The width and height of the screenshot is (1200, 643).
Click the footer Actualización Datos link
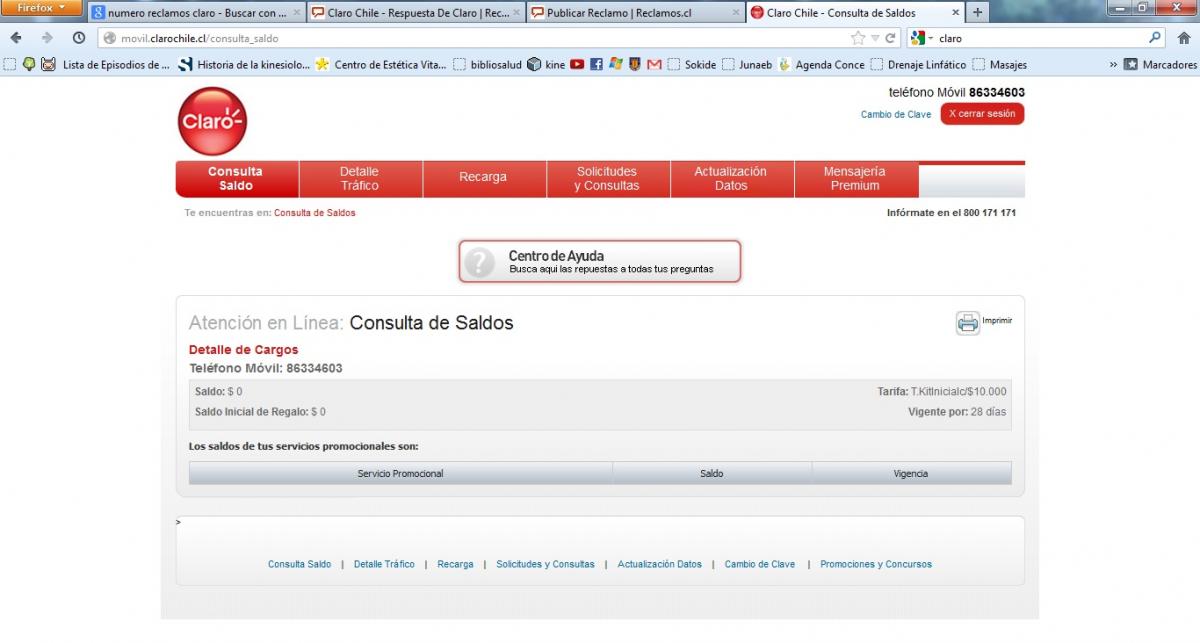pos(660,565)
